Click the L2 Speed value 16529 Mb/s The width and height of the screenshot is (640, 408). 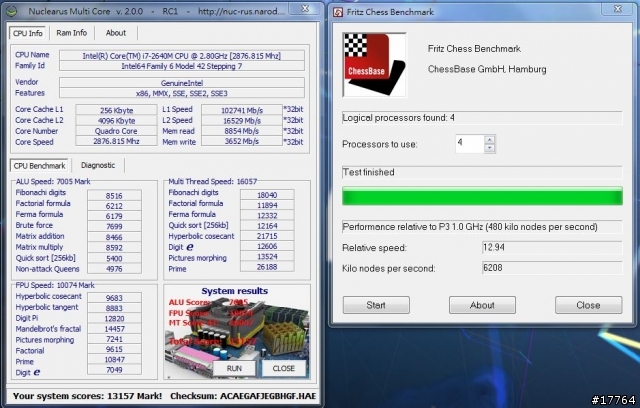[242, 121]
